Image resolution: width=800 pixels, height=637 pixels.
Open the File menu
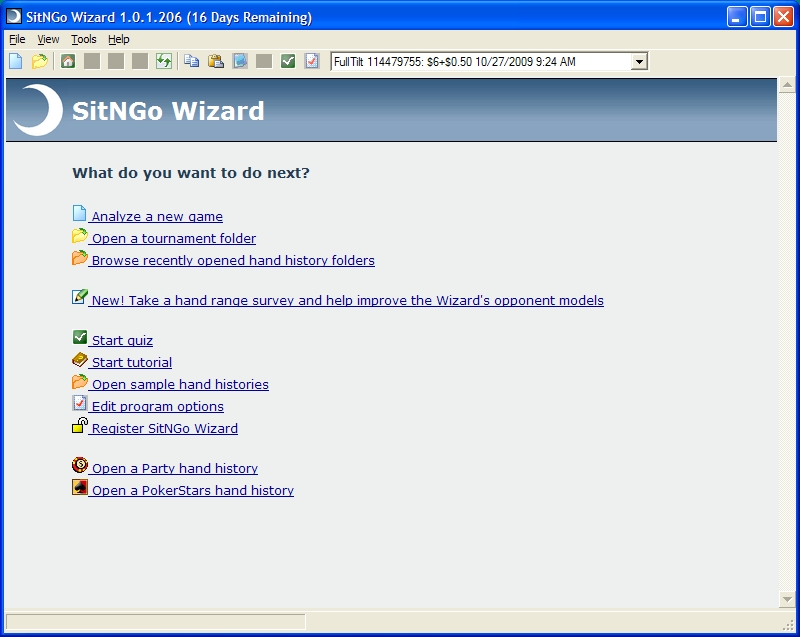pyautogui.click(x=17, y=39)
